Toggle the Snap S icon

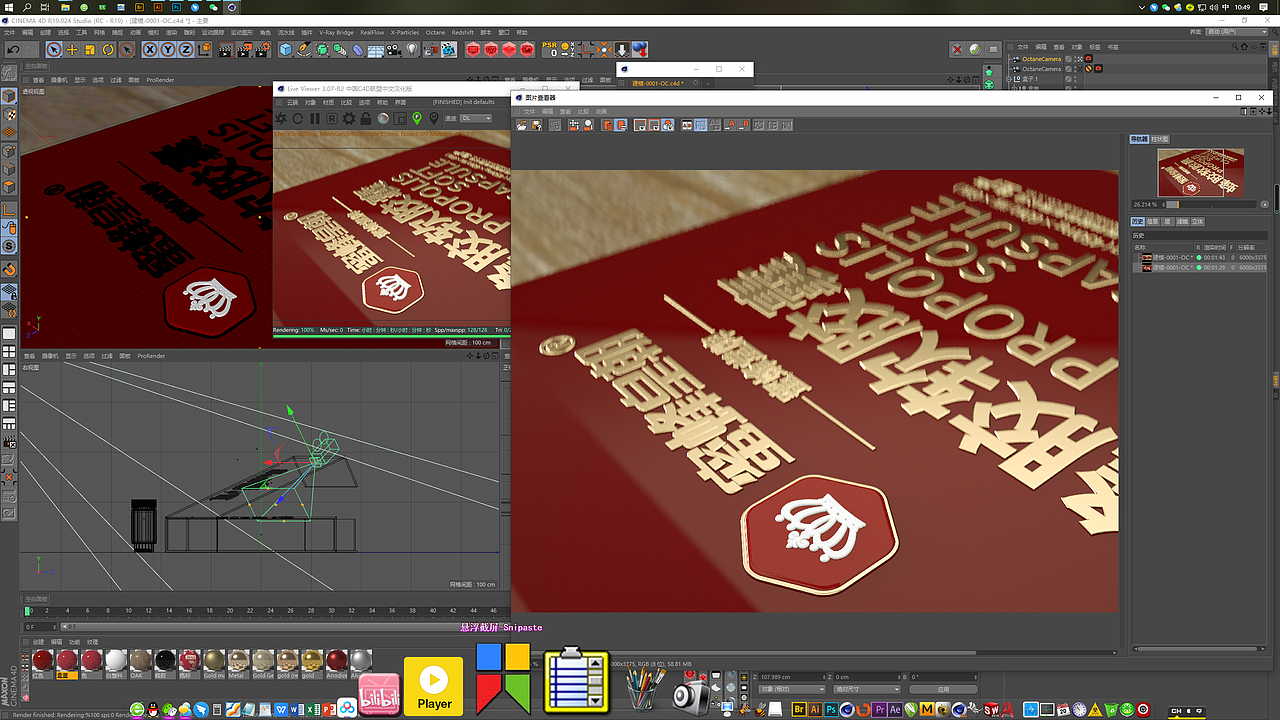click(8, 246)
